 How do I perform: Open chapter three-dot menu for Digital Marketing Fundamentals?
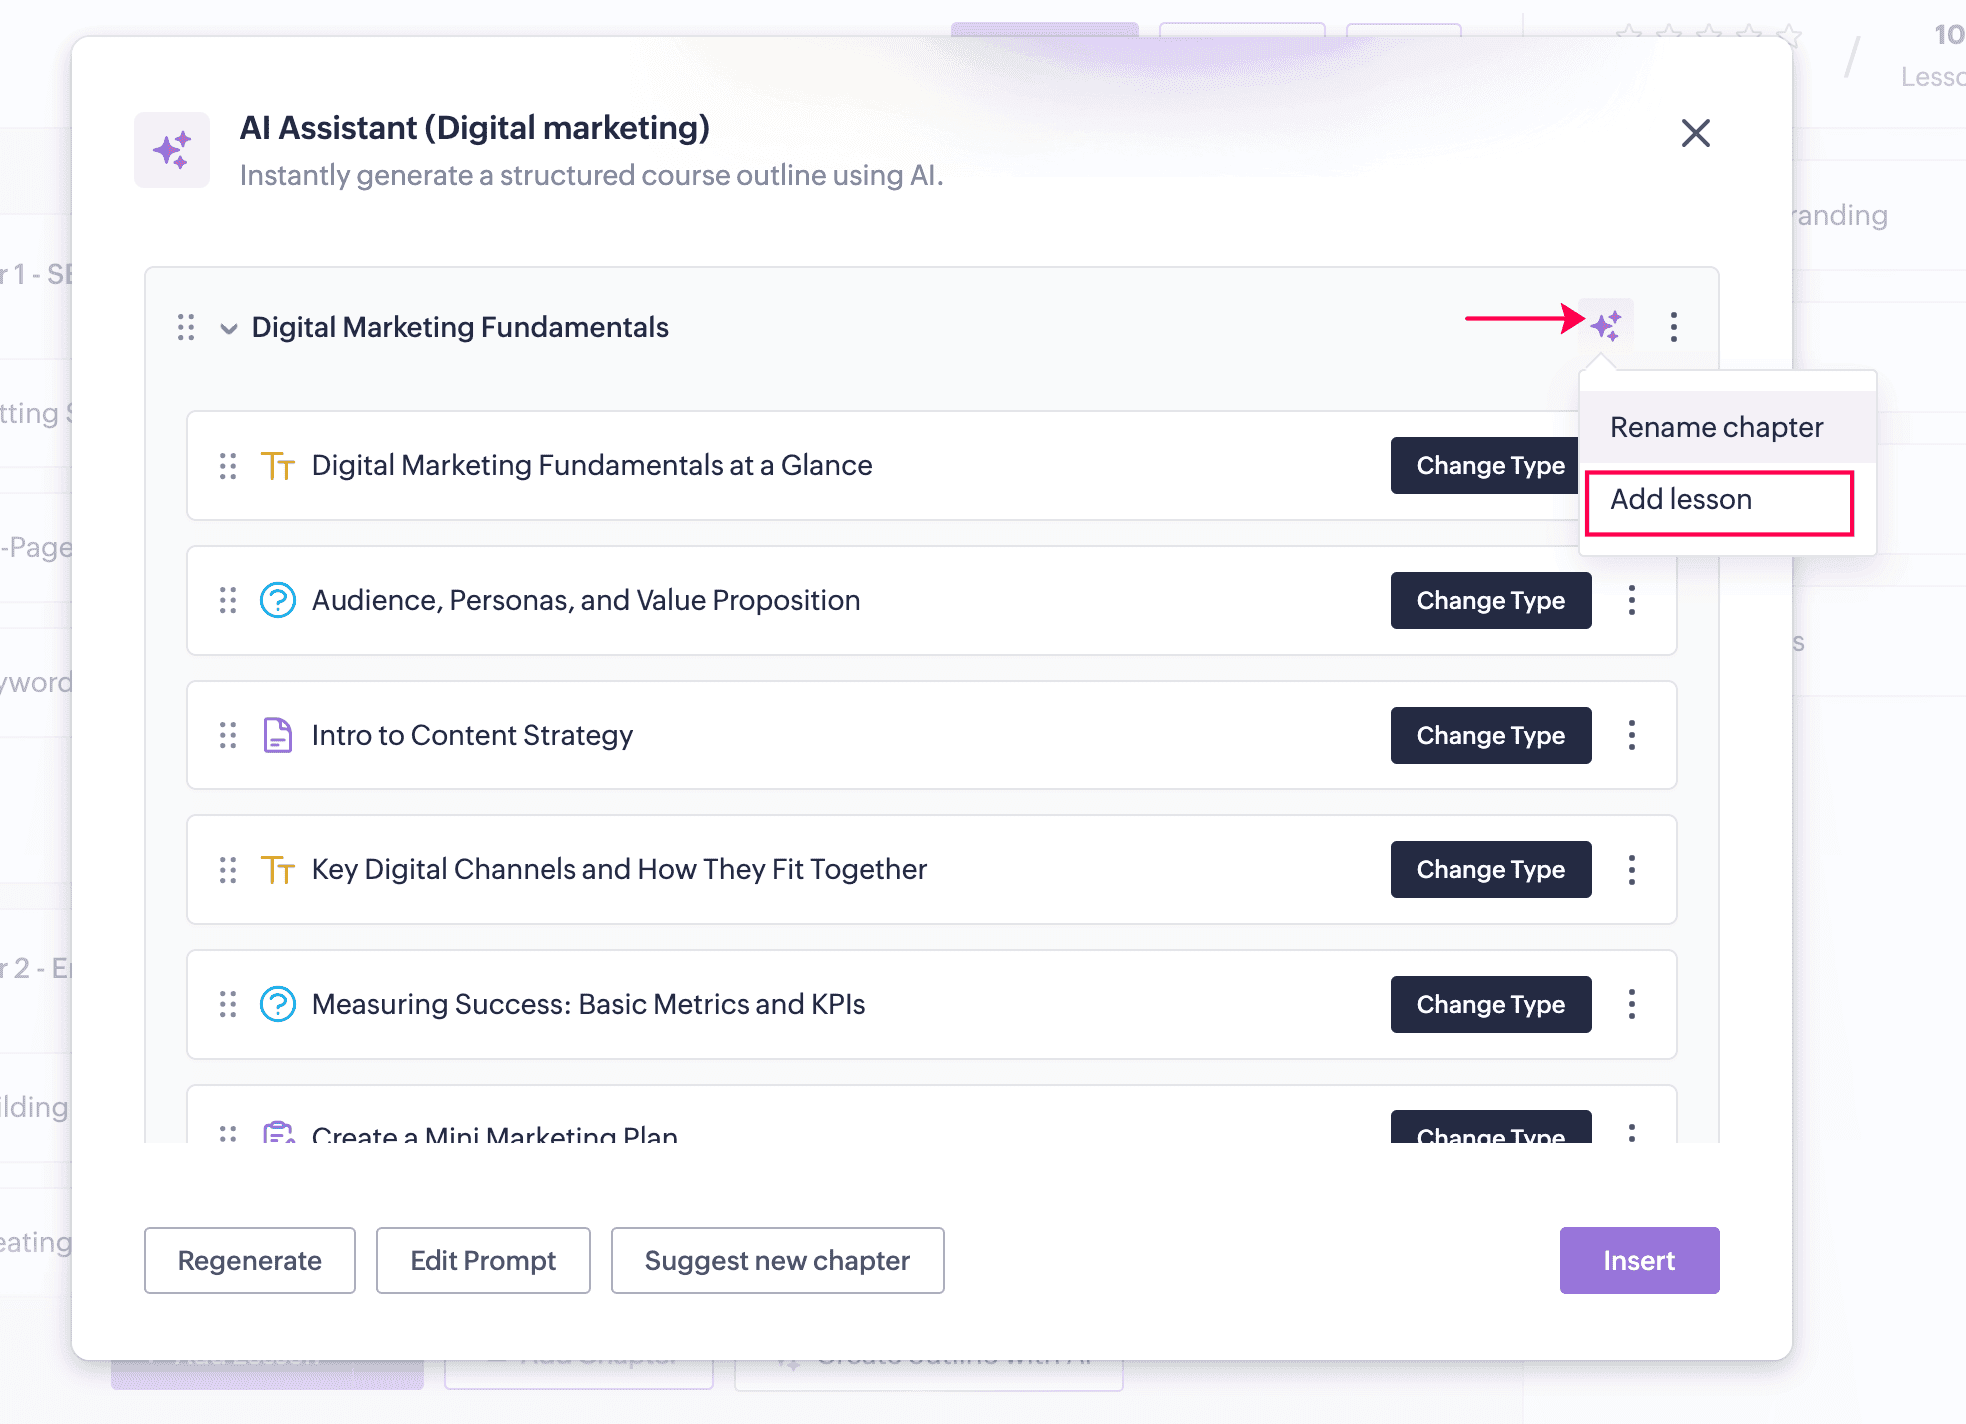[1673, 327]
